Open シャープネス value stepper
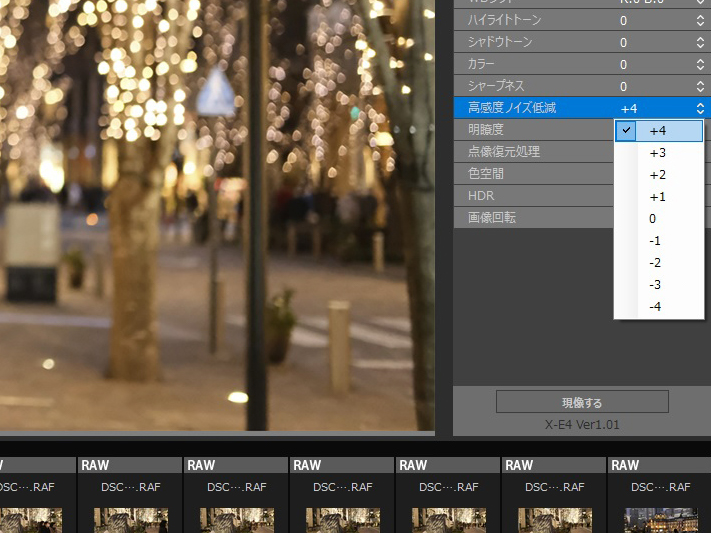Viewport: 711px width, 533px height. point(700,86)
